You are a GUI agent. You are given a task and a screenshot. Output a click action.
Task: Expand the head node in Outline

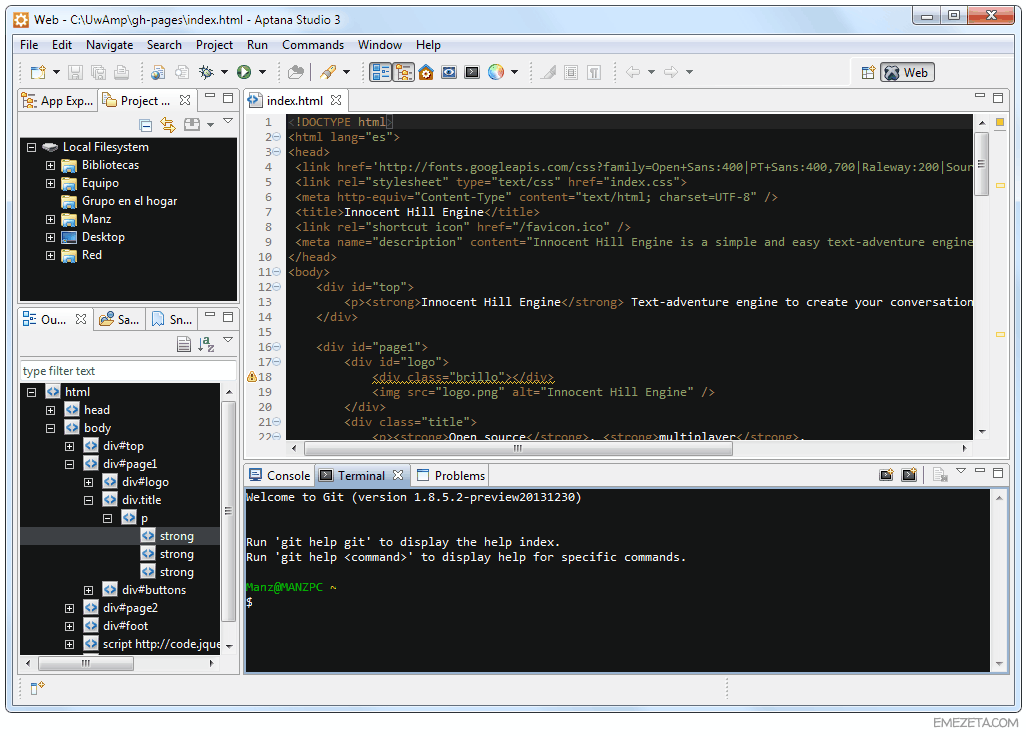(50, 410)
